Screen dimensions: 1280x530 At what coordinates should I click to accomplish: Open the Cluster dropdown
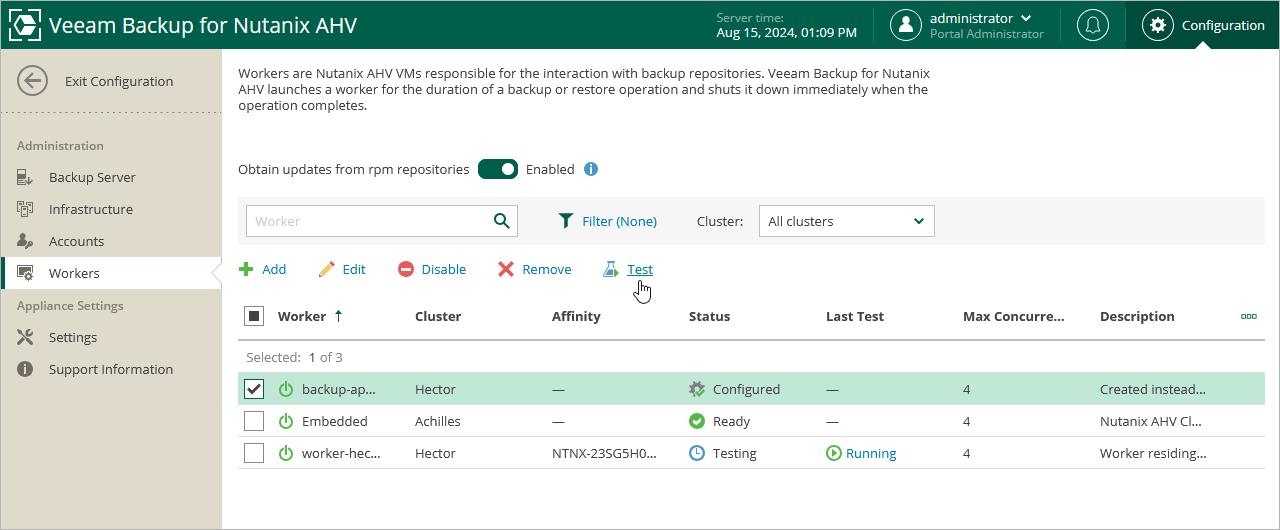pos(846,221)
